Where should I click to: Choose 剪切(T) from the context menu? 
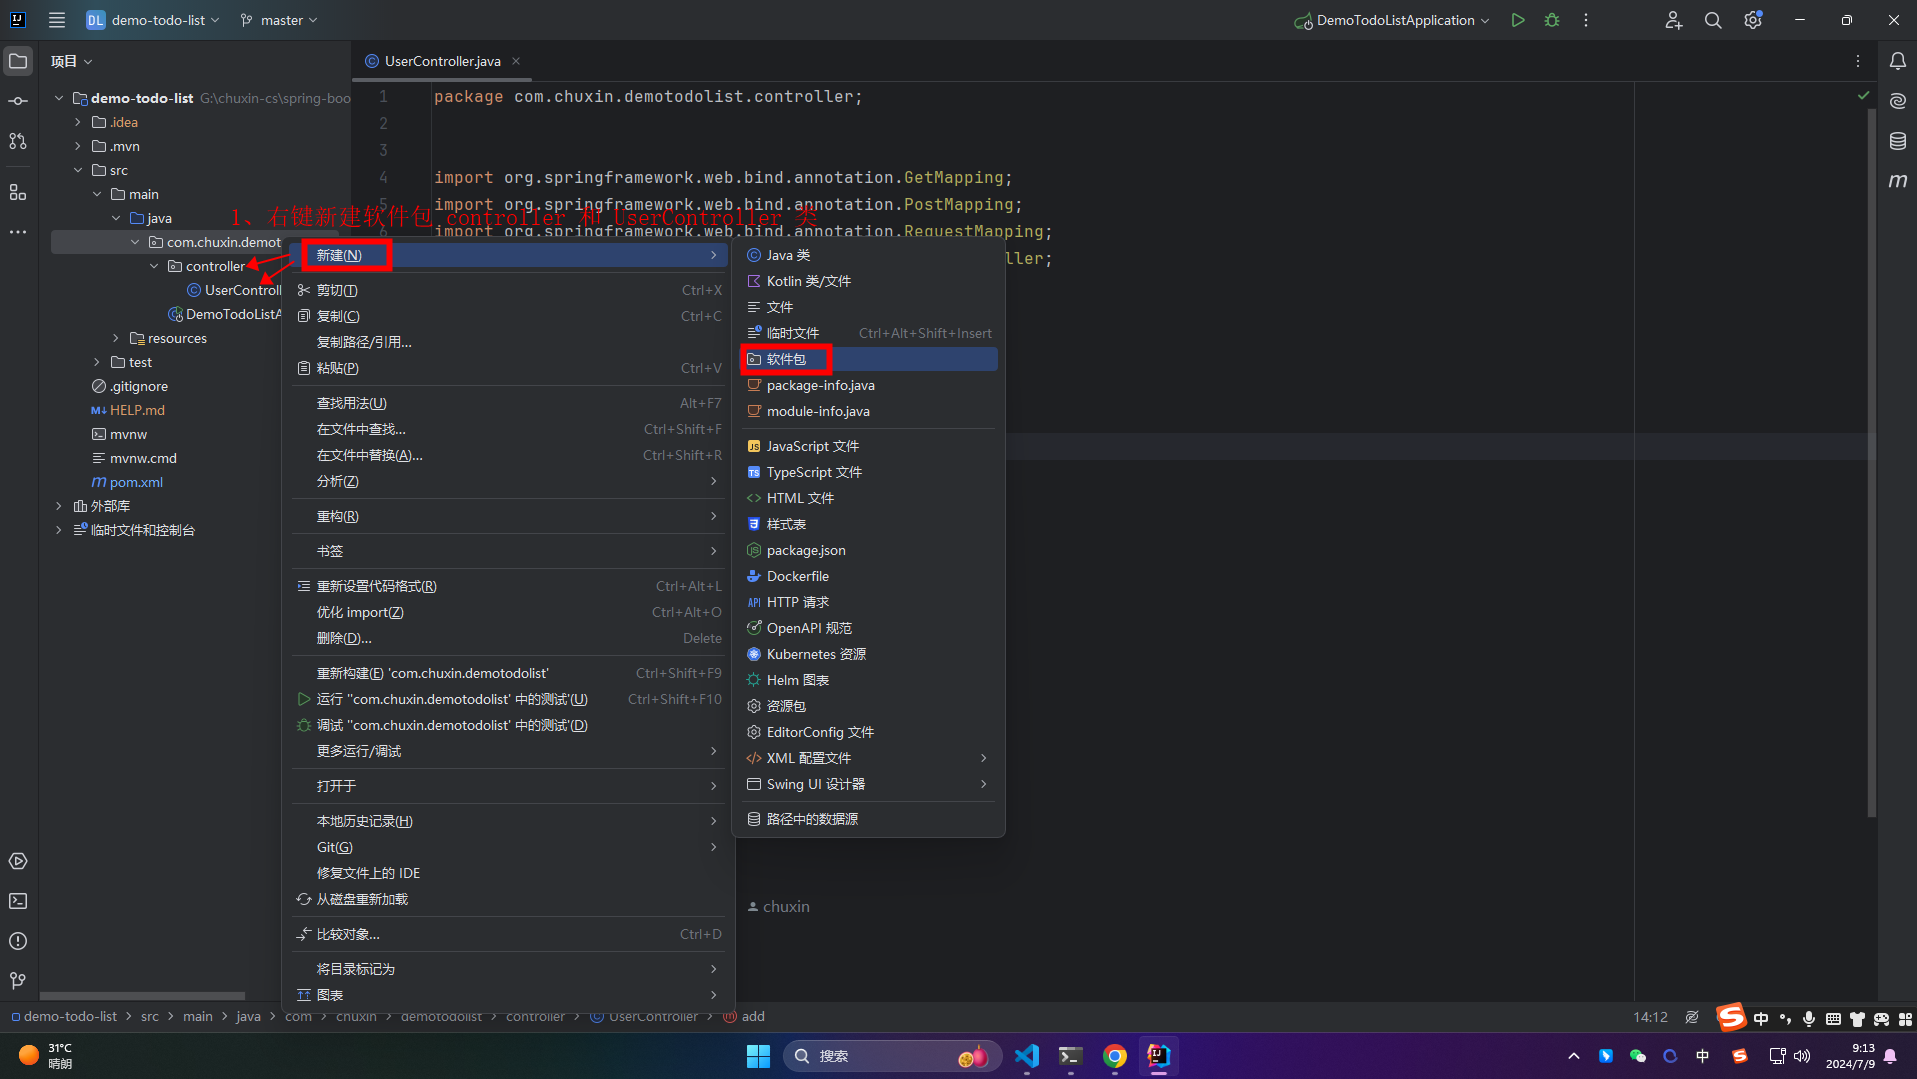pyautogui.click(x=510, y=290)
